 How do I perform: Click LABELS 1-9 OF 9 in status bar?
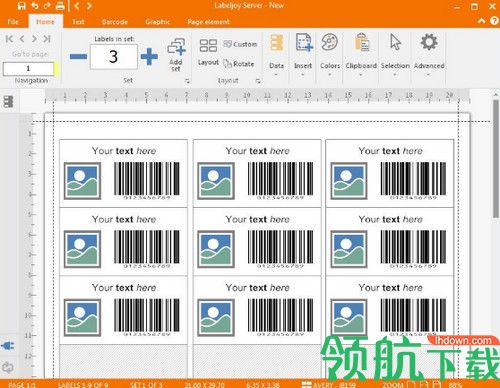click(83, 385)
